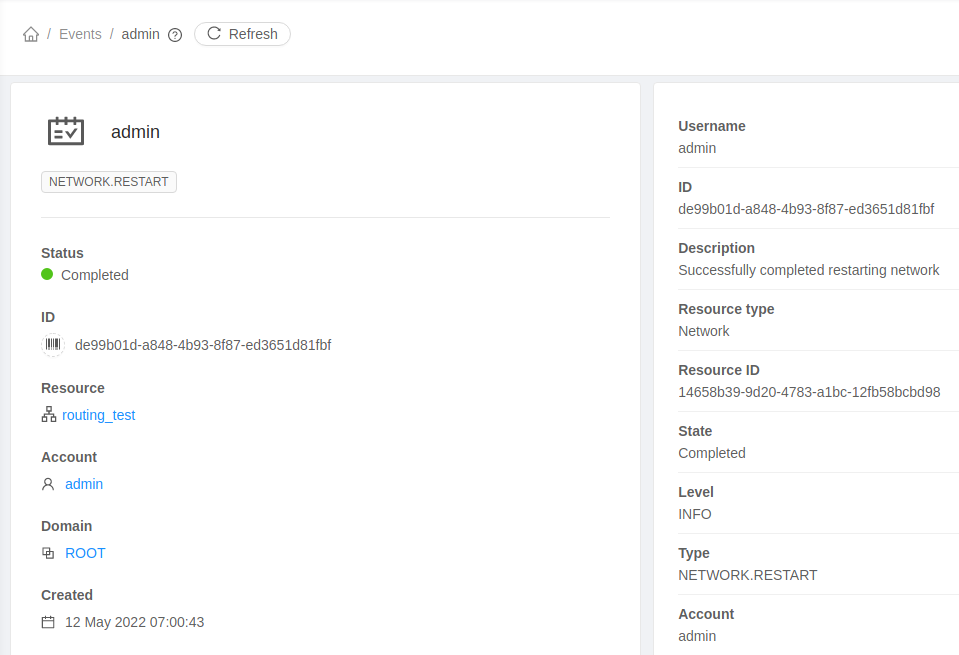Viewport: 959px width, 655px height.
Task: Click the network icon beside routing_test
Action: point(49,415)
